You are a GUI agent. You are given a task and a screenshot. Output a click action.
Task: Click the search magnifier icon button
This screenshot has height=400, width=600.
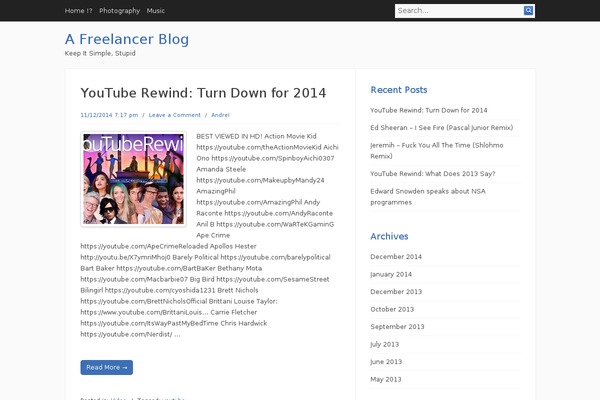click(x=528, y=11)
